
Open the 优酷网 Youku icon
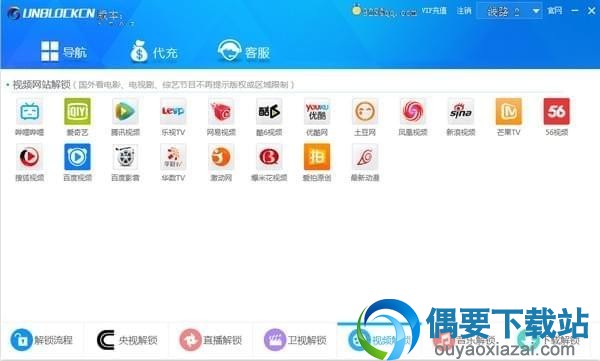[x=317, y=111]
